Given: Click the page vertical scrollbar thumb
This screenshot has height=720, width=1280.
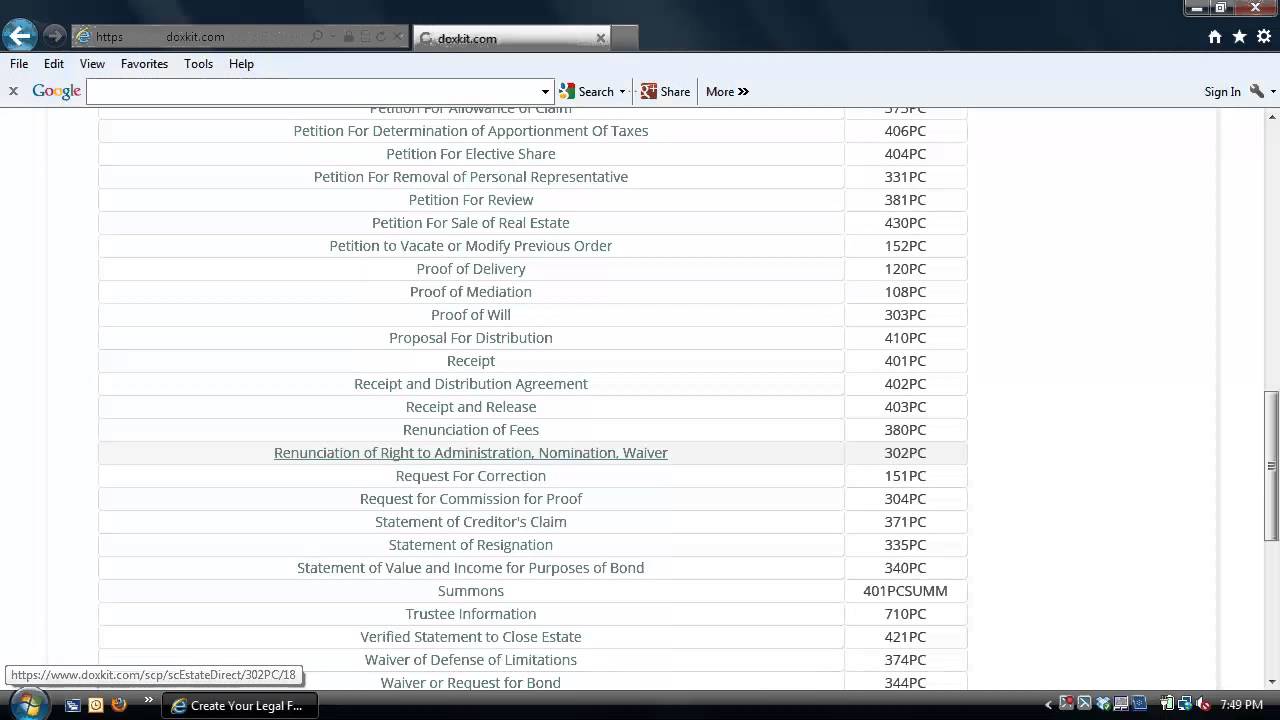Looking at the screenshot, I should tap(1271, 466).
